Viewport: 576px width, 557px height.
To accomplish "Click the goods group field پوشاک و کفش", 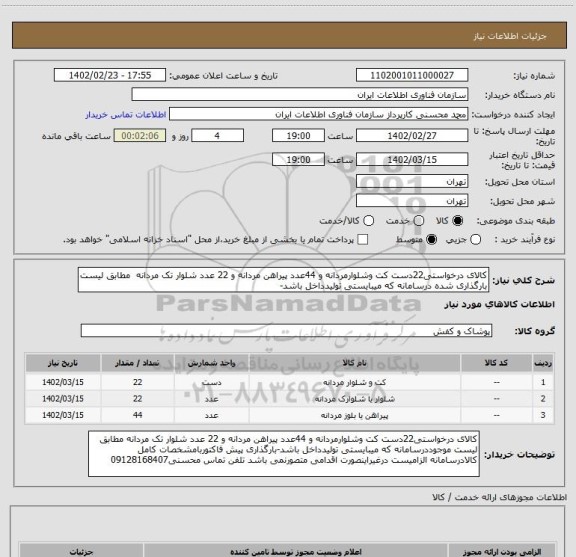I will [x=286, y=331].
